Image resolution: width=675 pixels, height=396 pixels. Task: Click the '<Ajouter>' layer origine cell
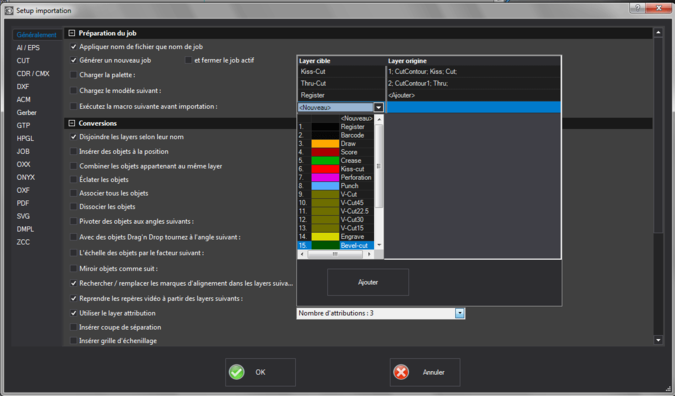click(474, 96)
